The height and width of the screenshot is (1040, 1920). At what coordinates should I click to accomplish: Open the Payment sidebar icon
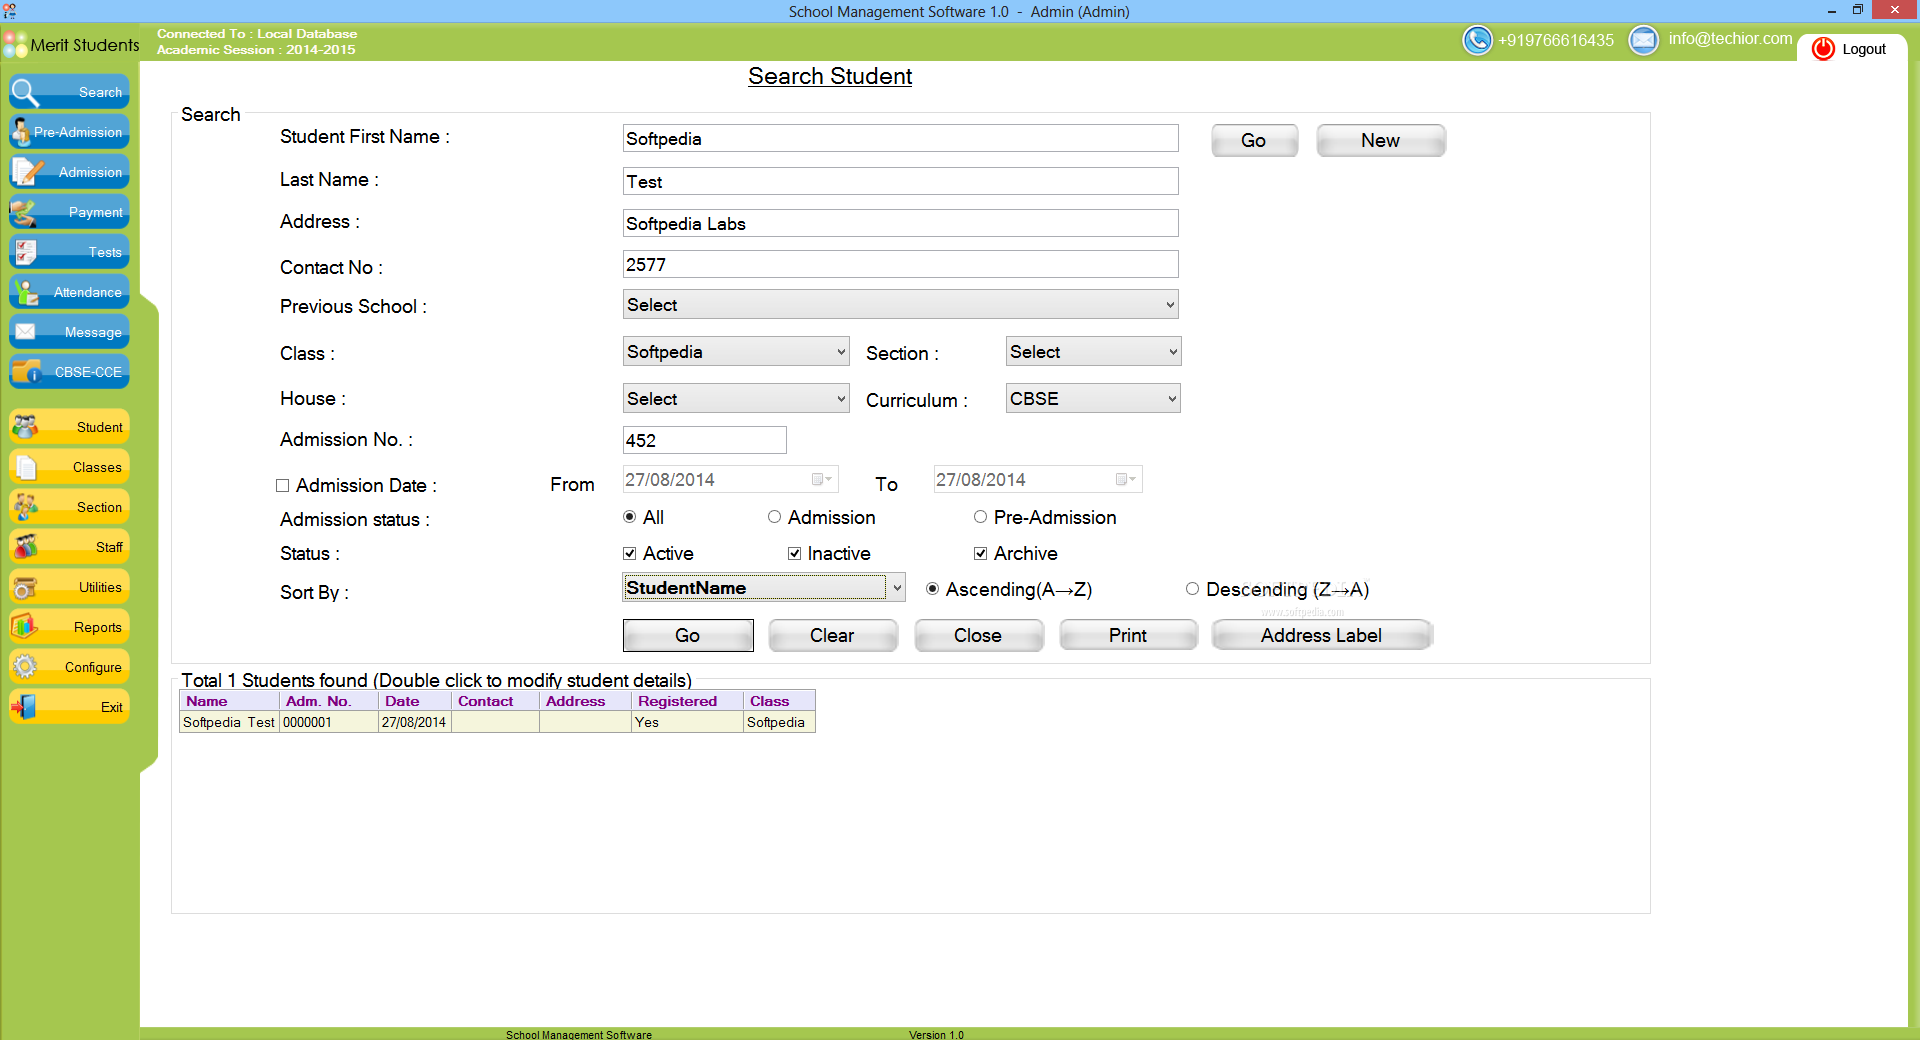coord(24,212)
